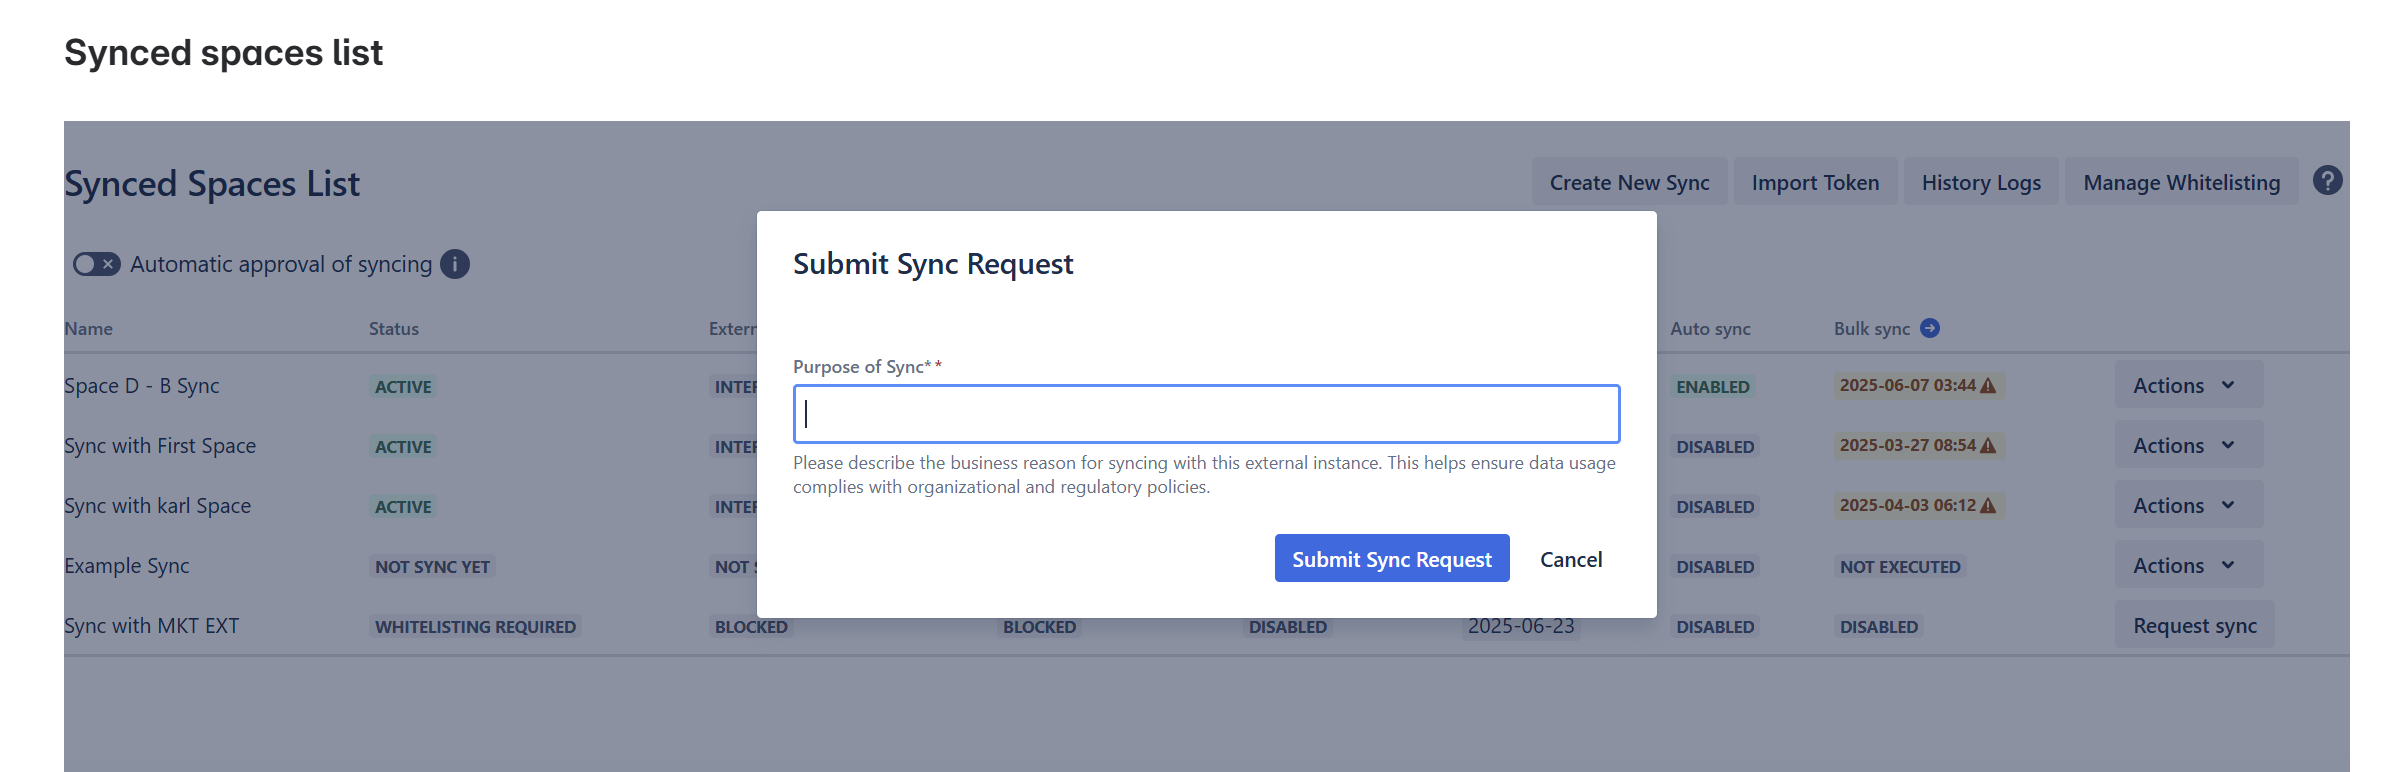Click info icon beside Automatic approval
The height and width of the screenshot is (772, 2395).
click(455, 264)
